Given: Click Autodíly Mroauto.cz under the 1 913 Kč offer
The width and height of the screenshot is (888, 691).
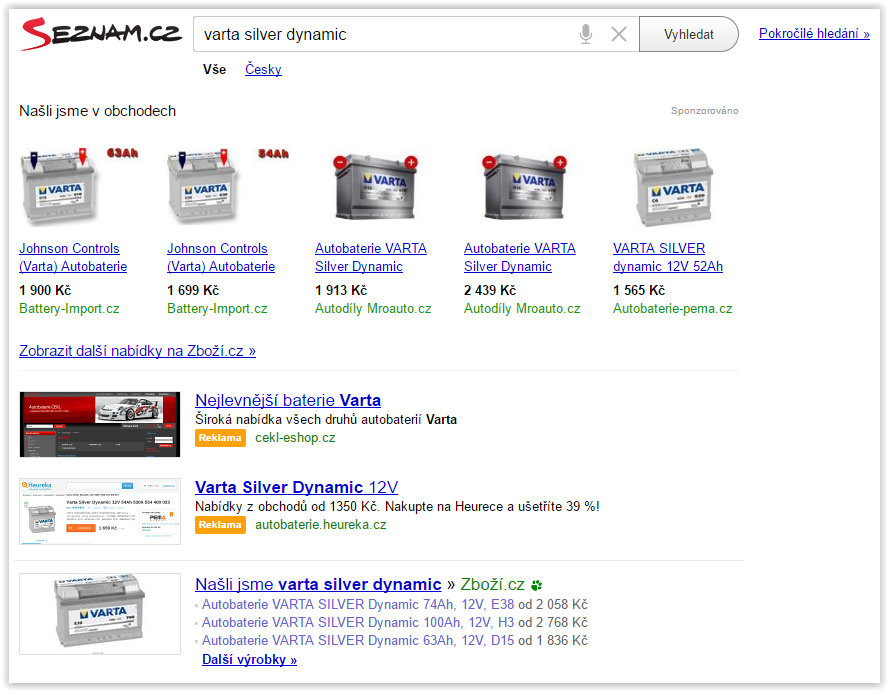Looking at the screenshot, I should tap(373, 308).
